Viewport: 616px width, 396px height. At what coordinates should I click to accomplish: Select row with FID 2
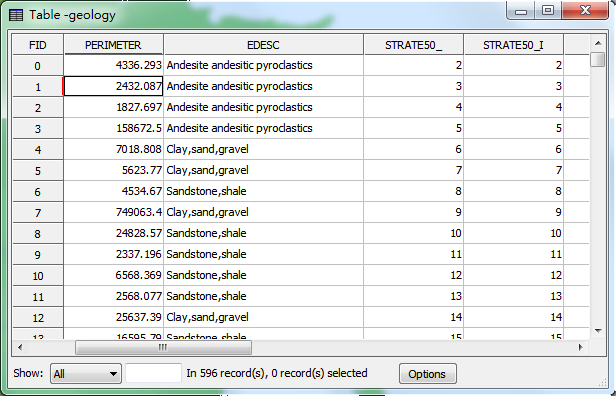(x=38, y=107)
